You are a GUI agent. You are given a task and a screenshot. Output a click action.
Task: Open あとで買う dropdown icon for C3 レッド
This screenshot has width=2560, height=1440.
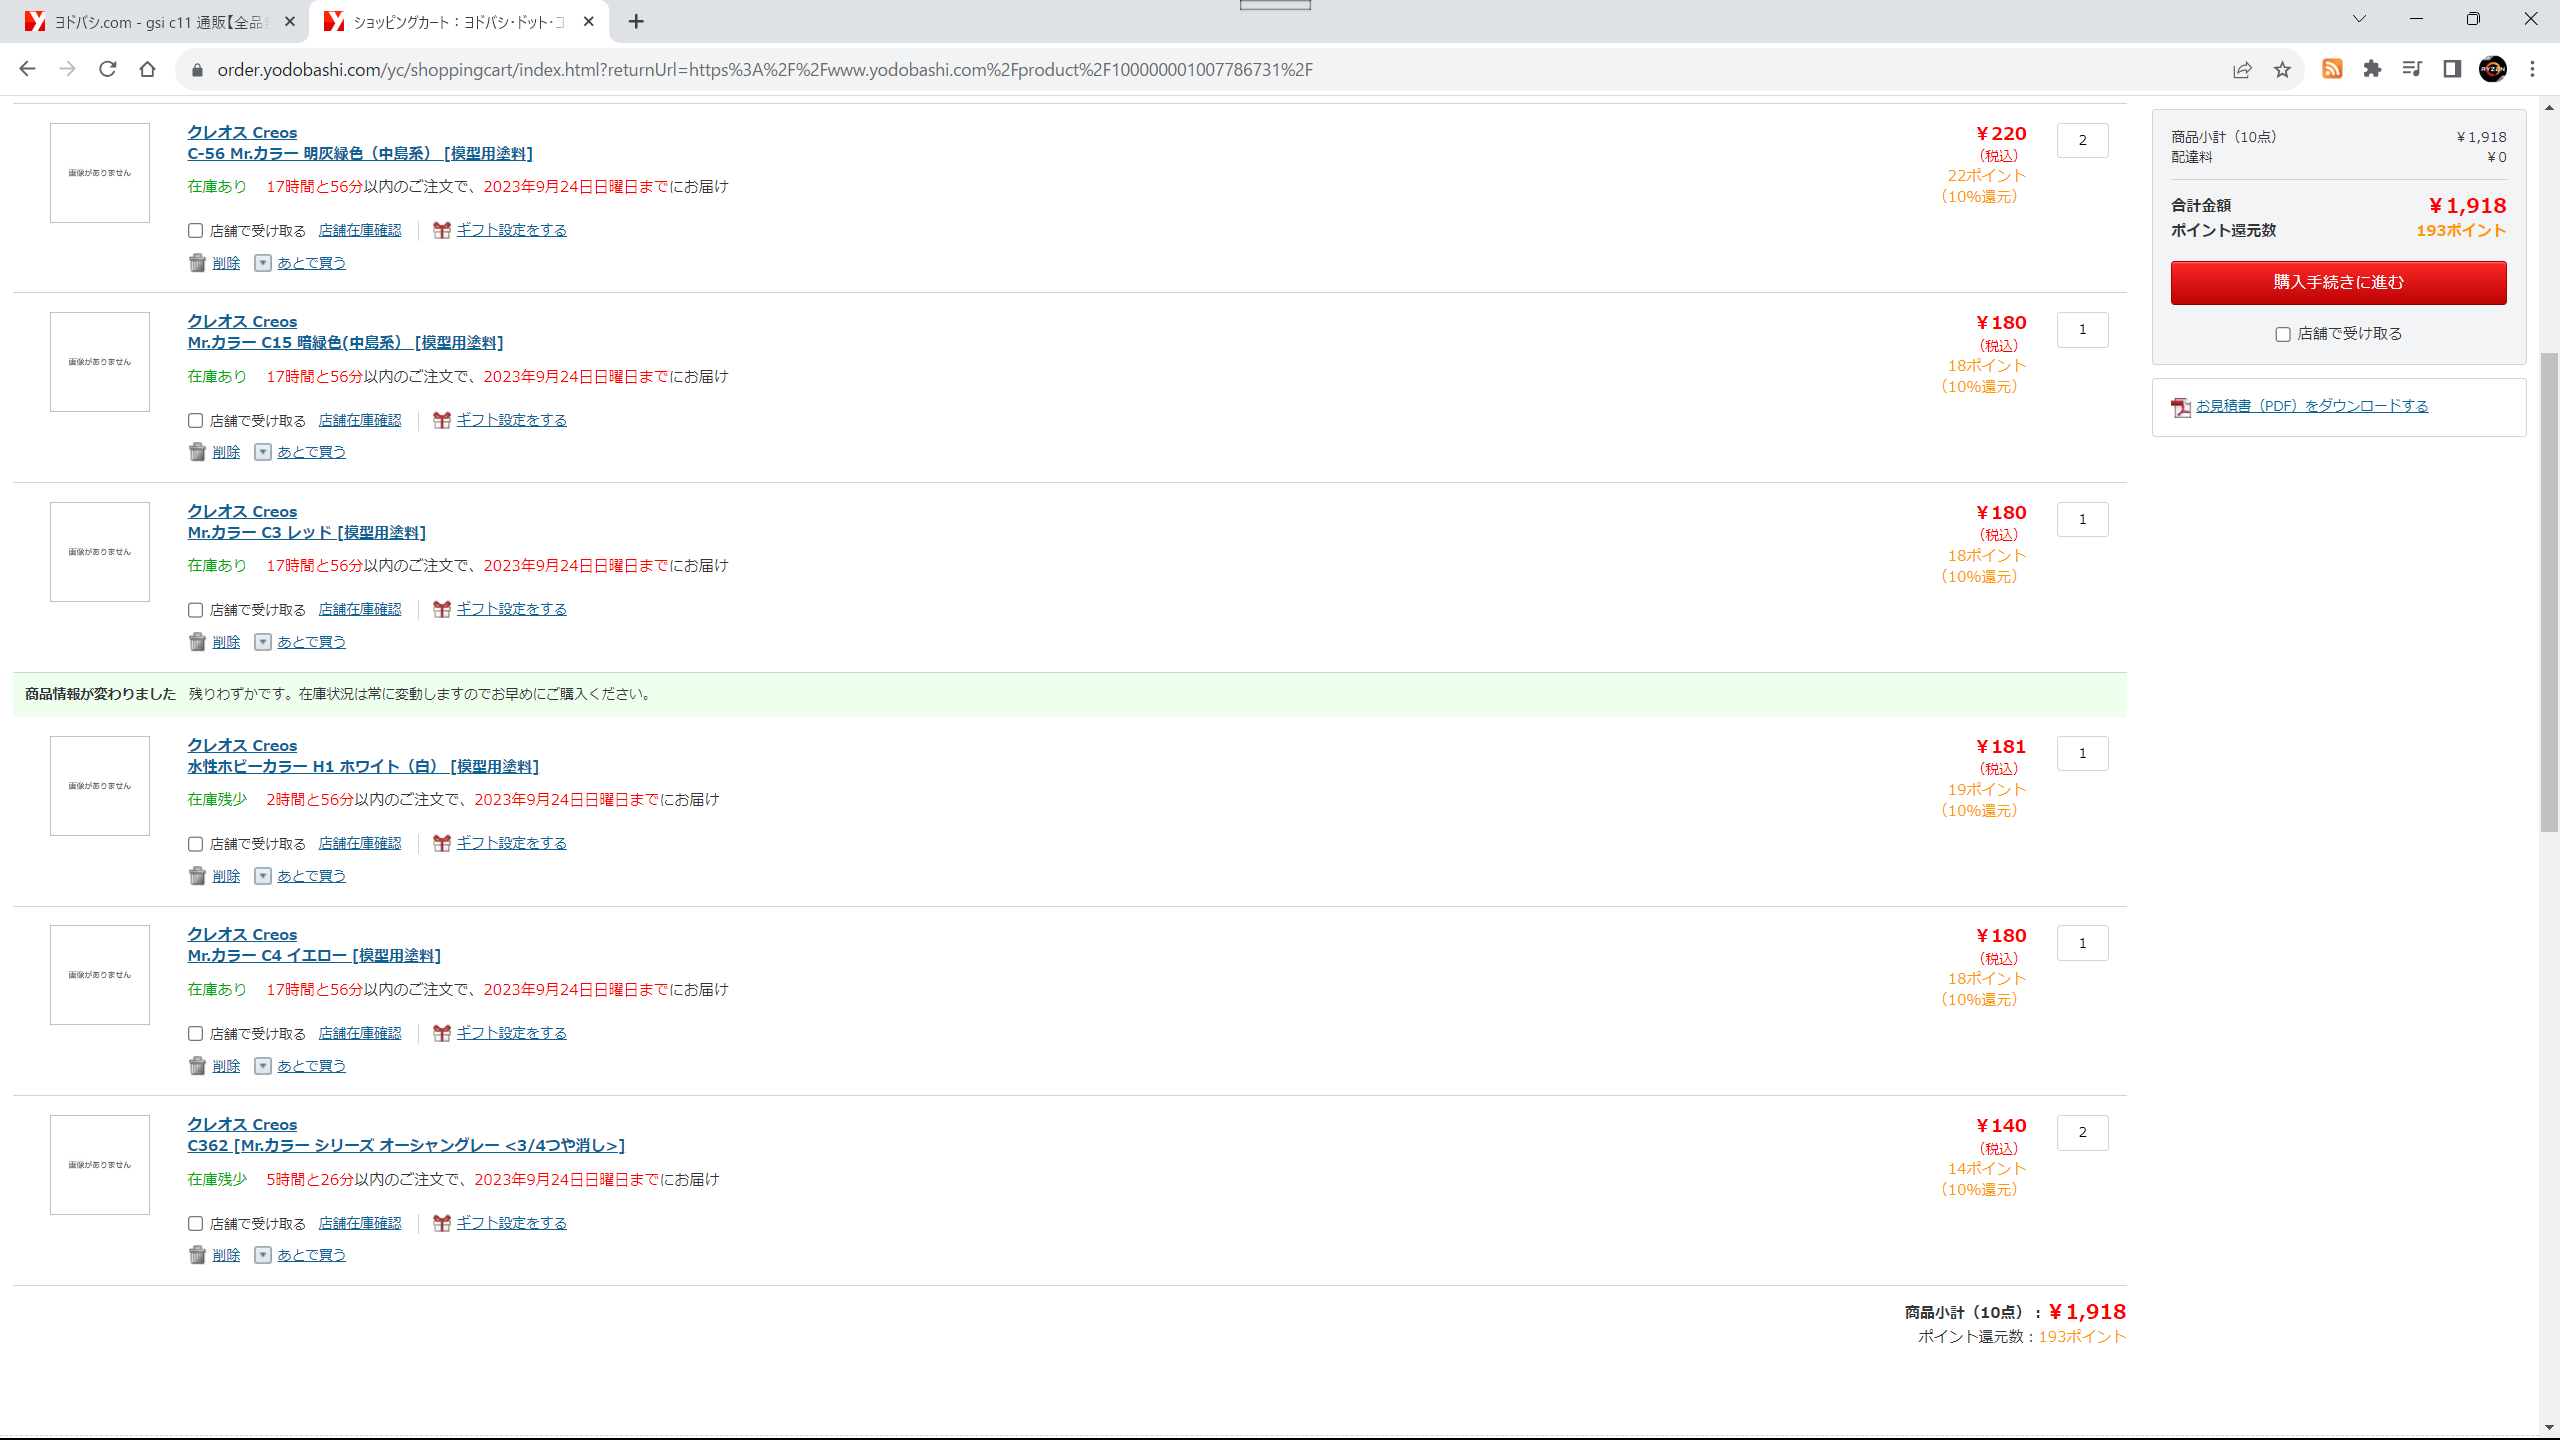pos(263,642)
